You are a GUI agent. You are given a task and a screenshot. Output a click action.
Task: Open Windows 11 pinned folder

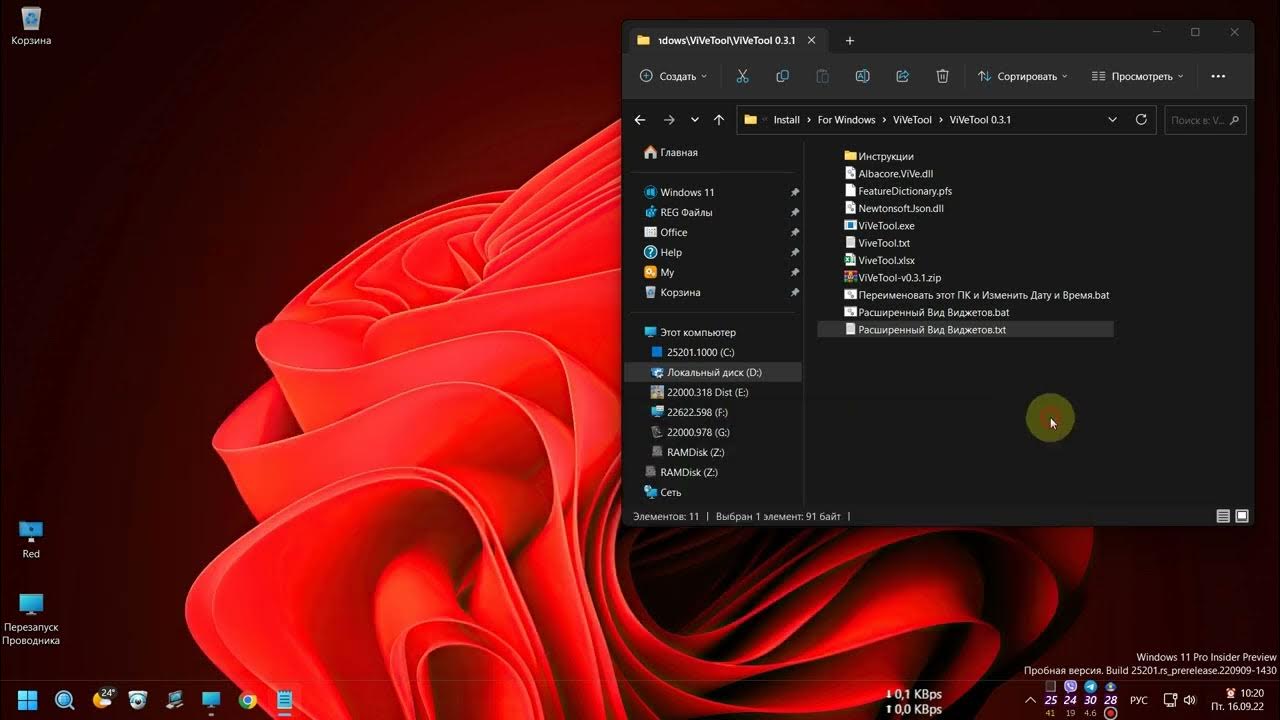(679, 192)
